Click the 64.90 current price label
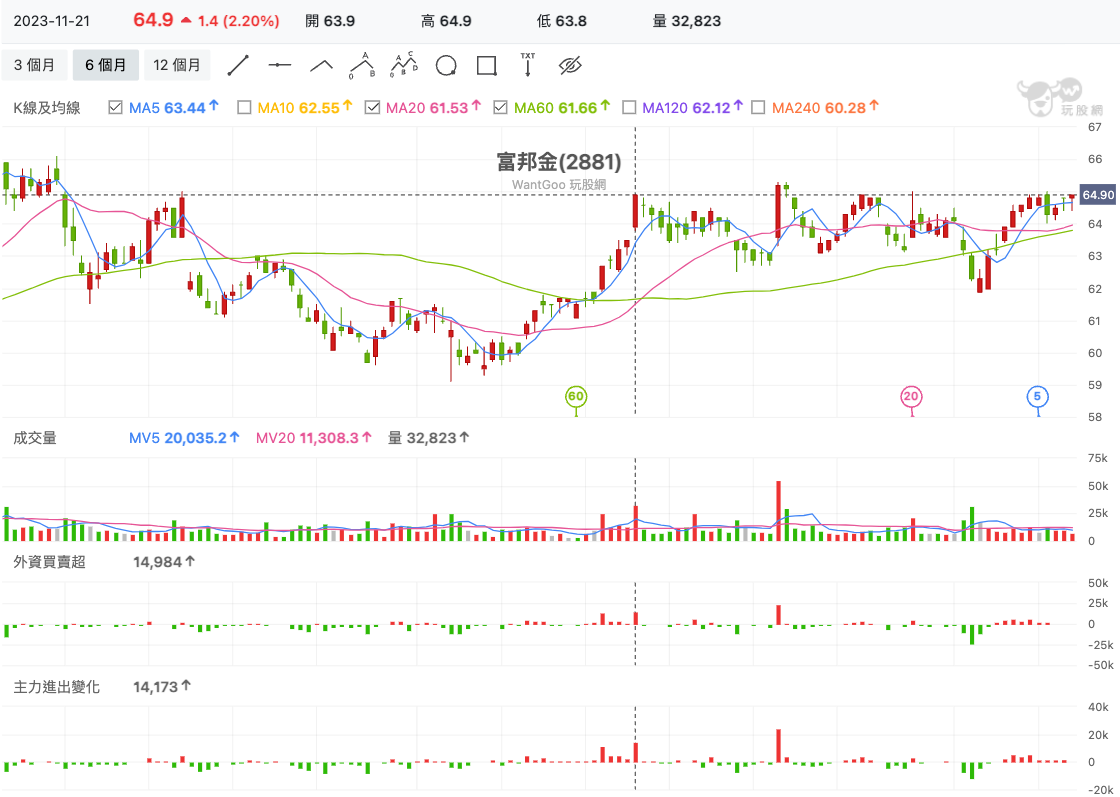This screenshot has width=1120, height=797. click(1098, 195)
